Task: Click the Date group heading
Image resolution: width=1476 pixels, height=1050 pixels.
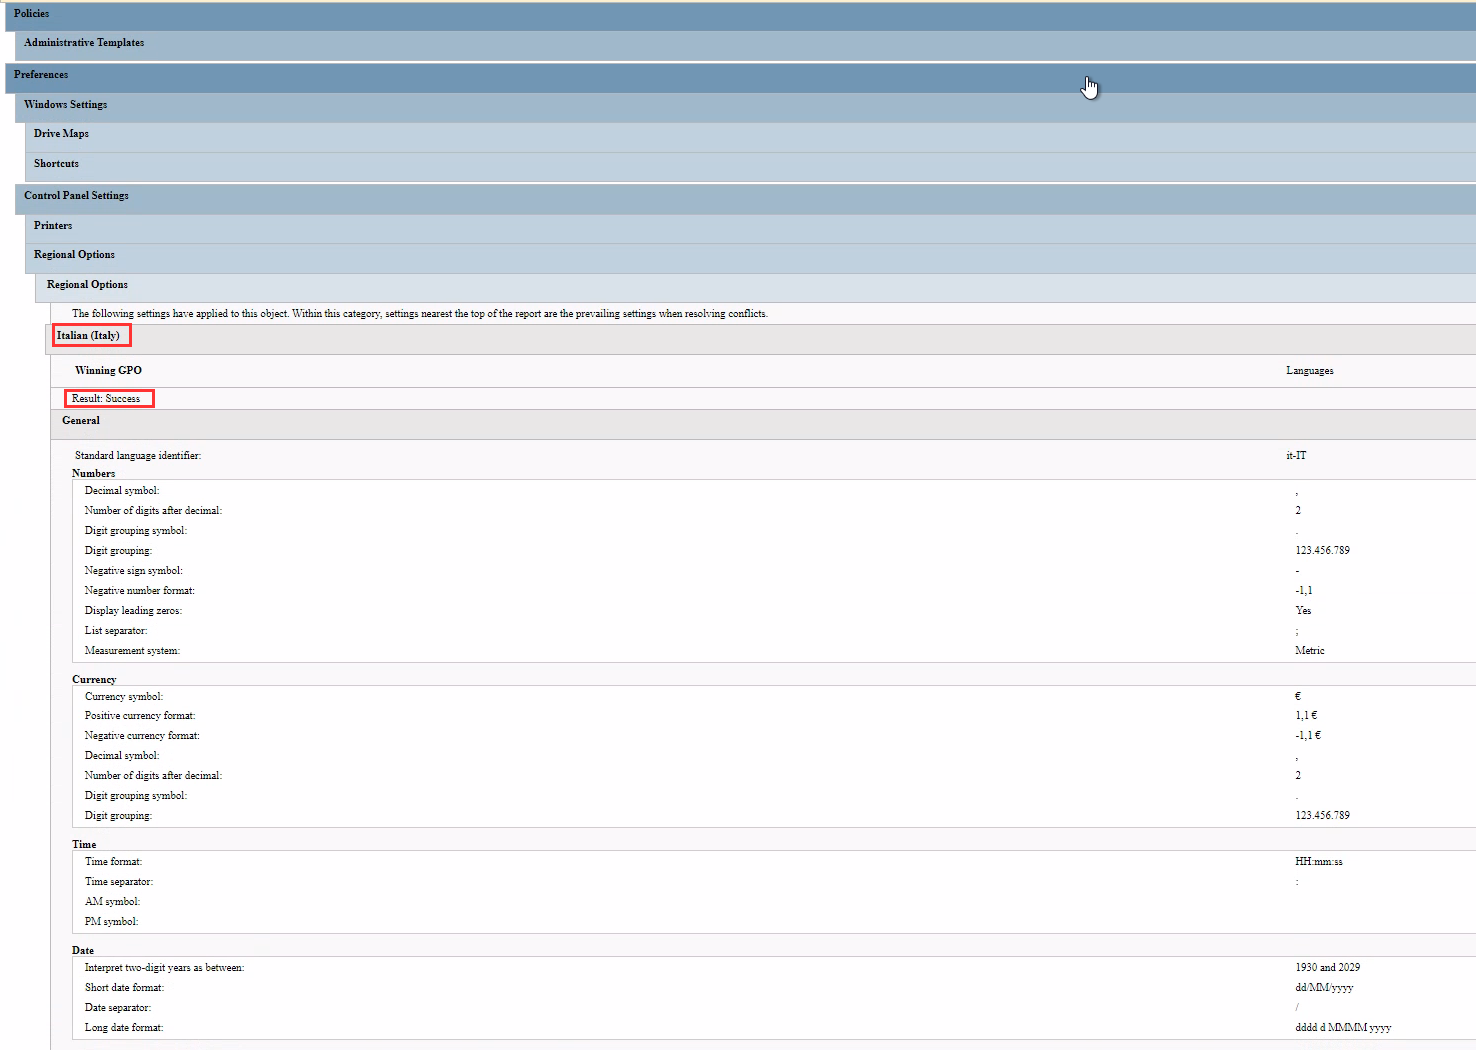Action: coord(83,951)
